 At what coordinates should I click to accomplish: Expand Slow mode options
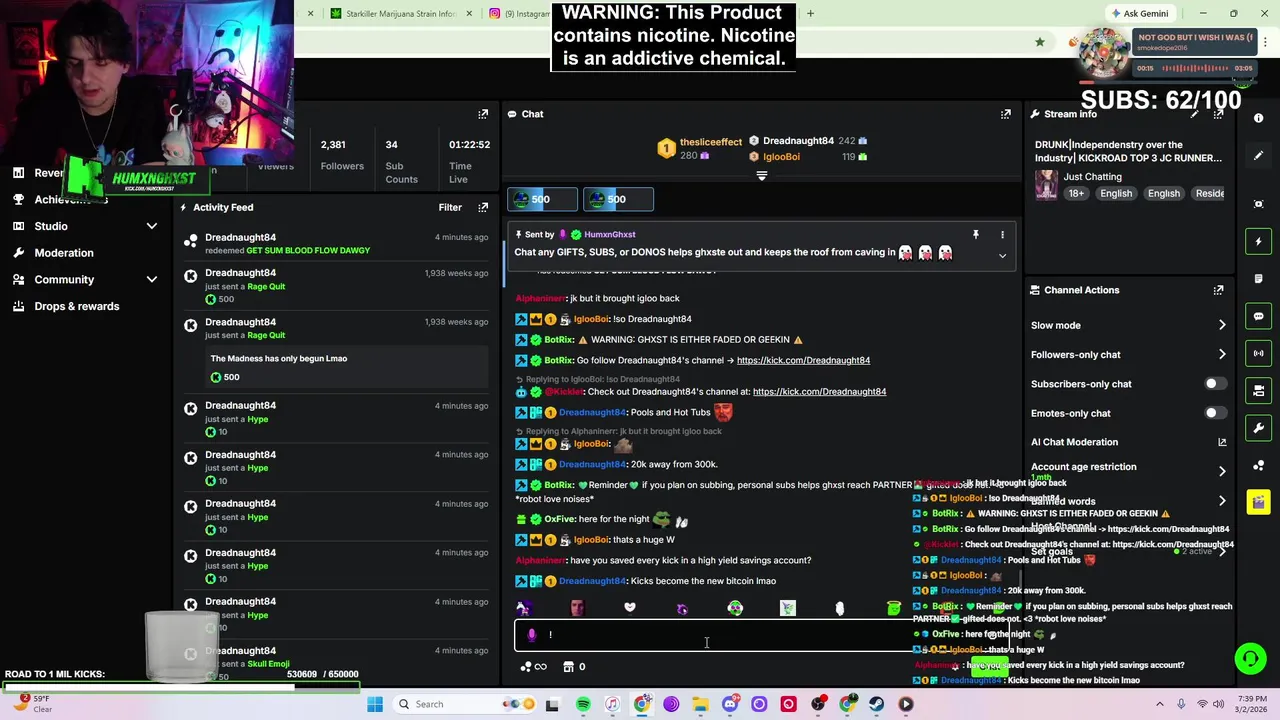pyautogui.click(x=1221, y=325)
